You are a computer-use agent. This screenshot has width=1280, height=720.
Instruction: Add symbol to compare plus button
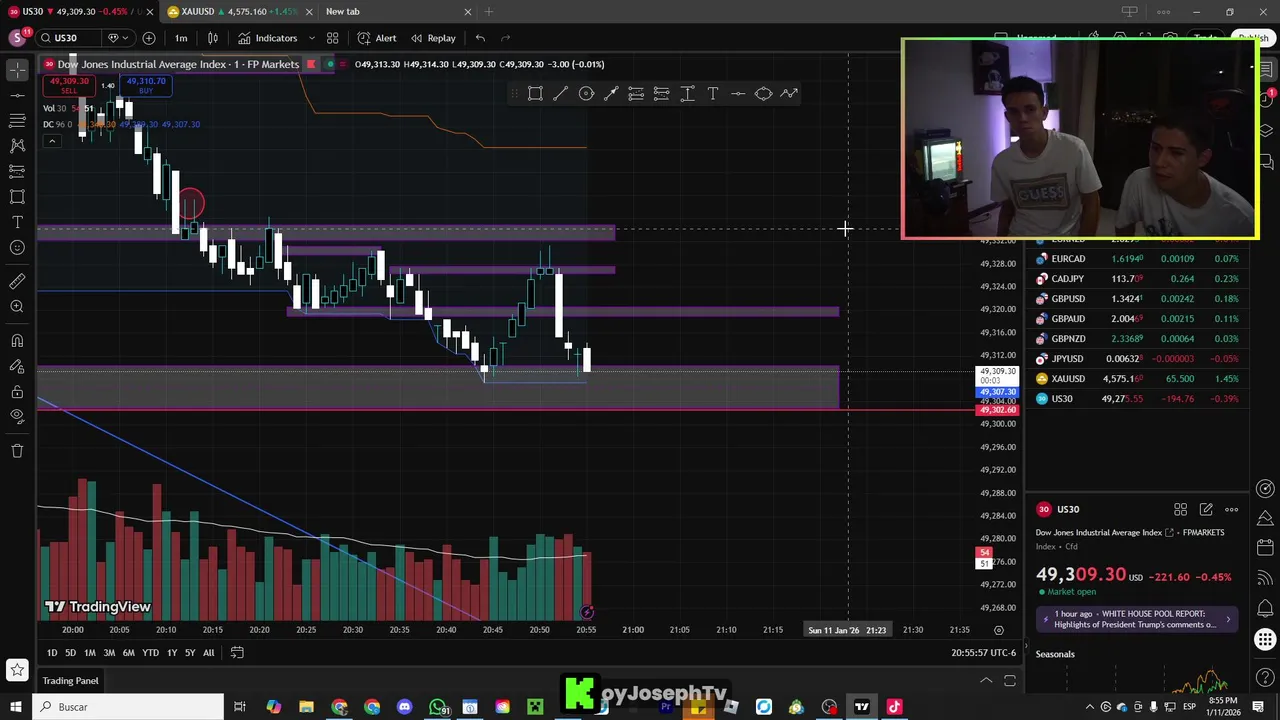click(148, 38)
